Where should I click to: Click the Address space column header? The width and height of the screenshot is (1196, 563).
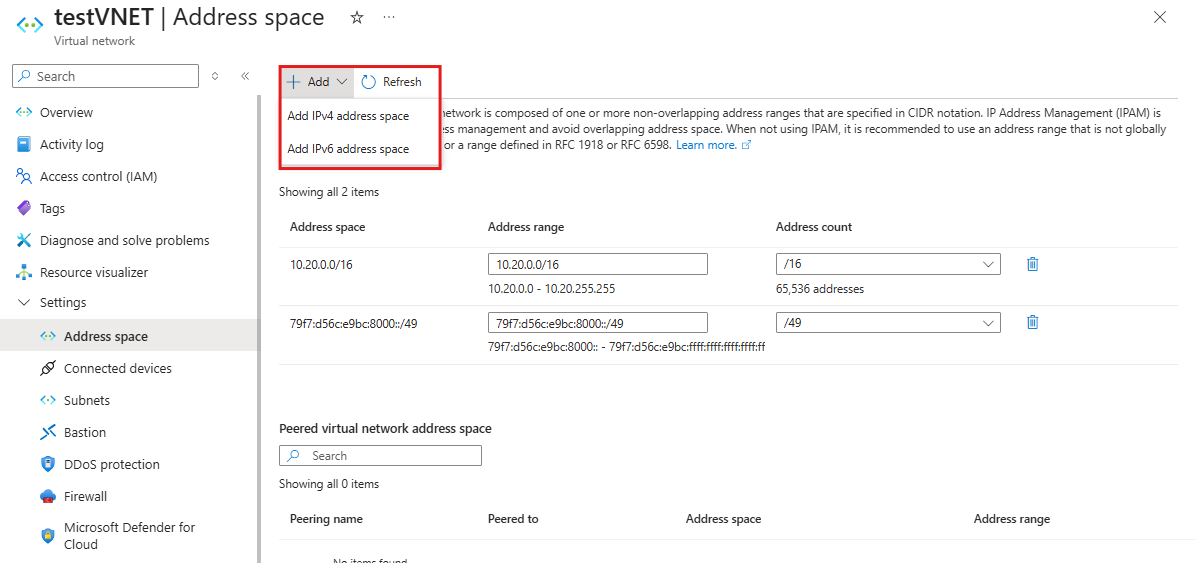(x=327, y=227)
